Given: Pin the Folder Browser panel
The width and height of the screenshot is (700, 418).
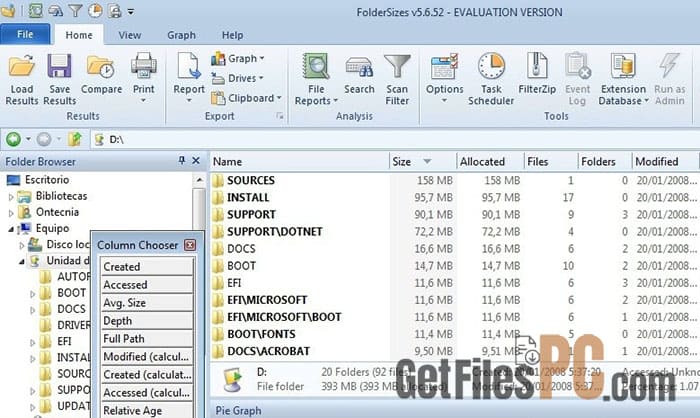Looking at the screenshot, I should (x=182, y=160).
